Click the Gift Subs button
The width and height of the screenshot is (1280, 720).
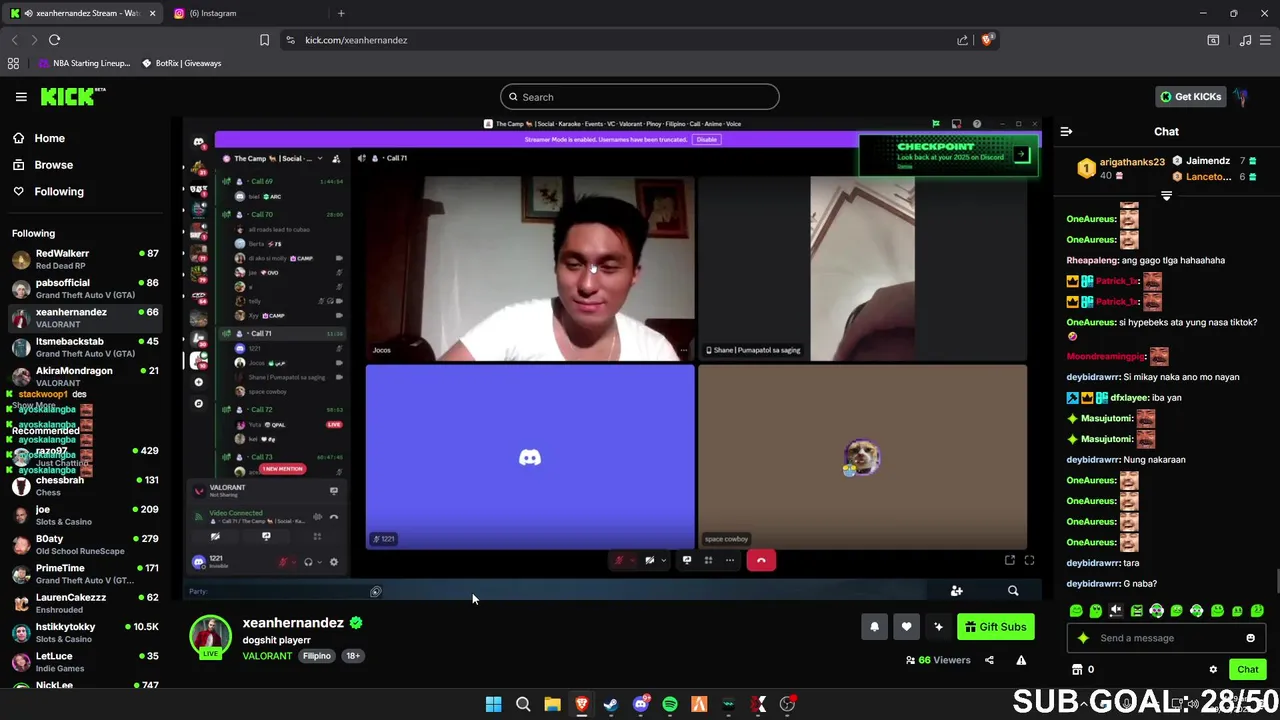[x=995, y=627]
